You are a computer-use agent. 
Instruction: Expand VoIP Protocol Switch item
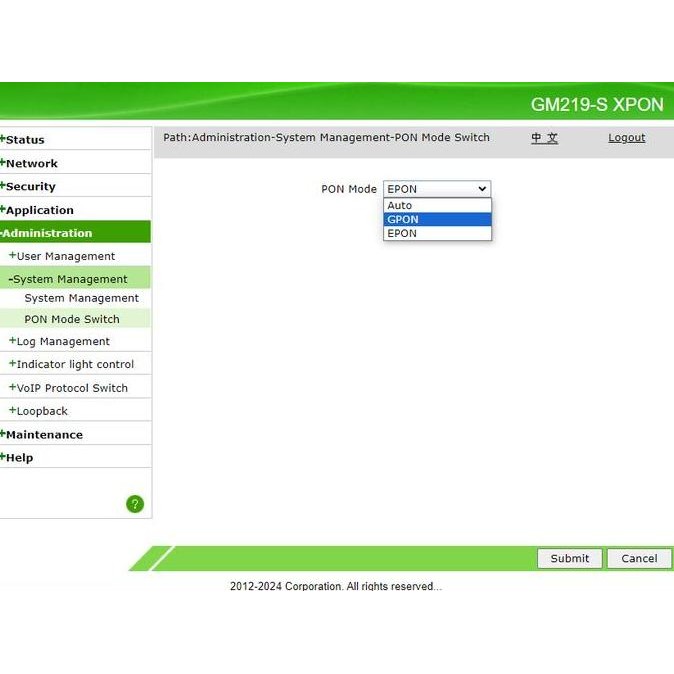click(x=71, y=388)
